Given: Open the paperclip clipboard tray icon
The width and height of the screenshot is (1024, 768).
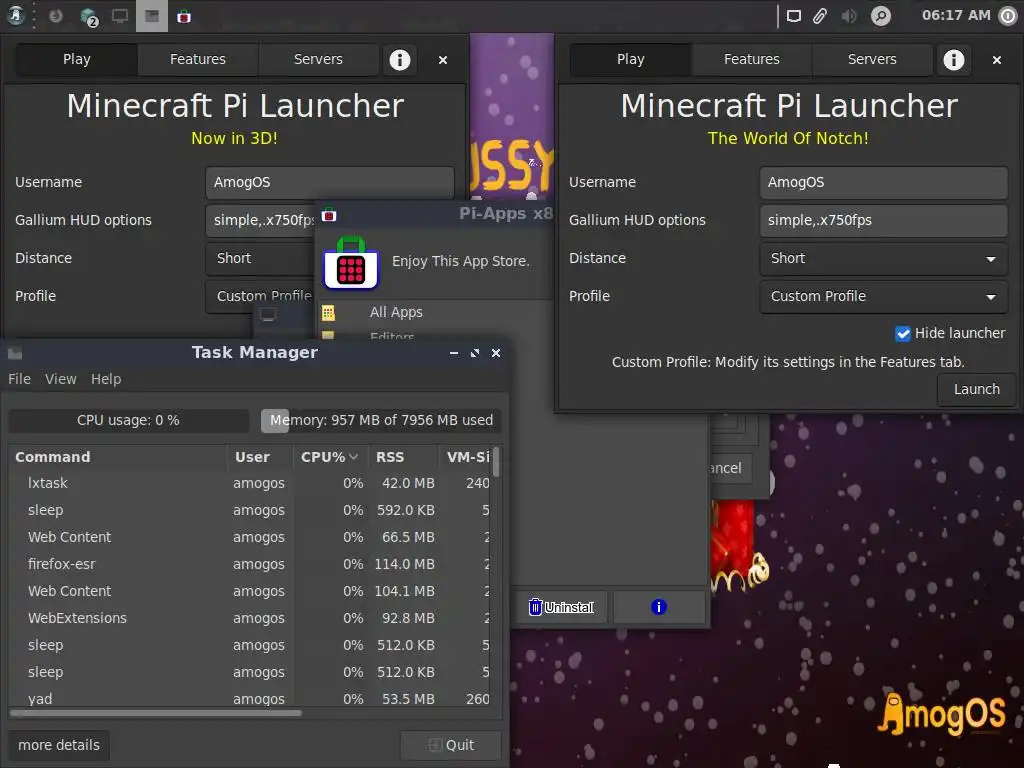Looking at the screenshot, I should pyautogui.click(x=820, y=16).
